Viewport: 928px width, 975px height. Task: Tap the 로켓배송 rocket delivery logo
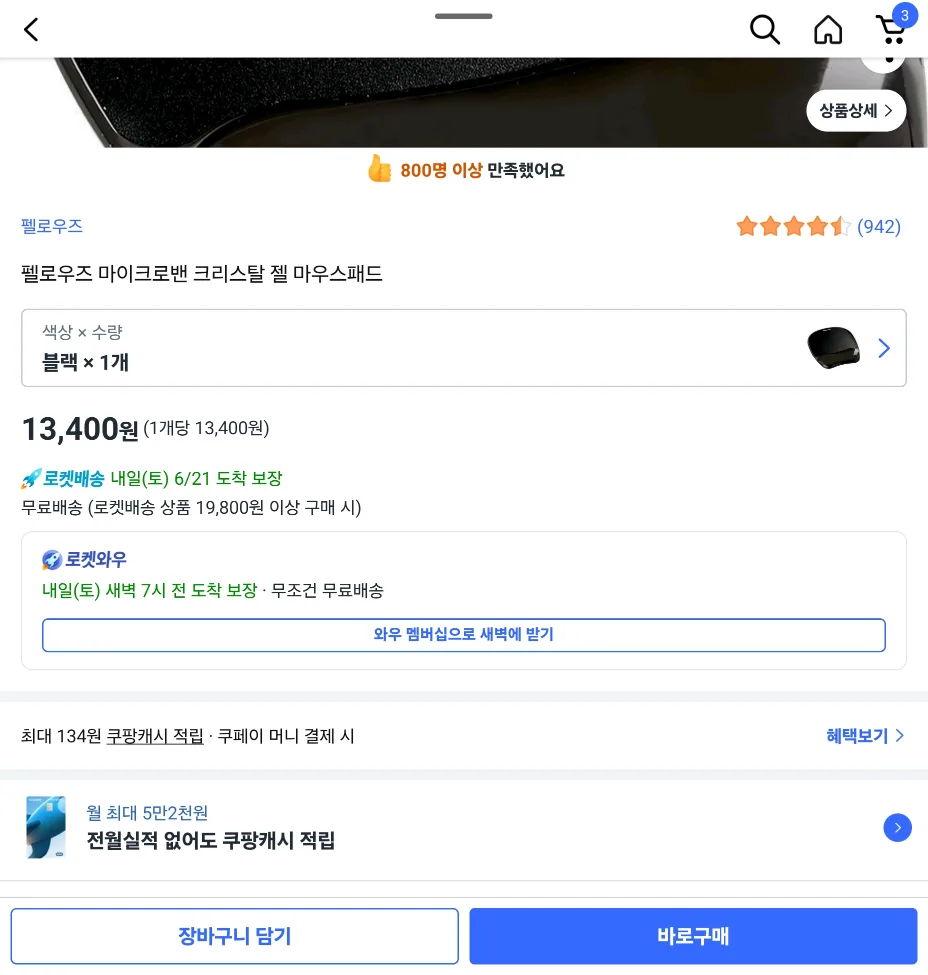point(63,478)
